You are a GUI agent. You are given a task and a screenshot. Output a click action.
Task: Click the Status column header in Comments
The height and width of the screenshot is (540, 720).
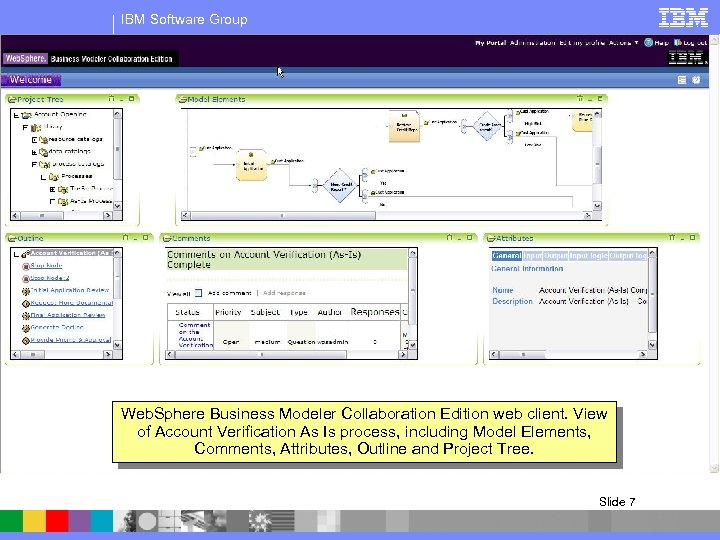tap(187, 312)
